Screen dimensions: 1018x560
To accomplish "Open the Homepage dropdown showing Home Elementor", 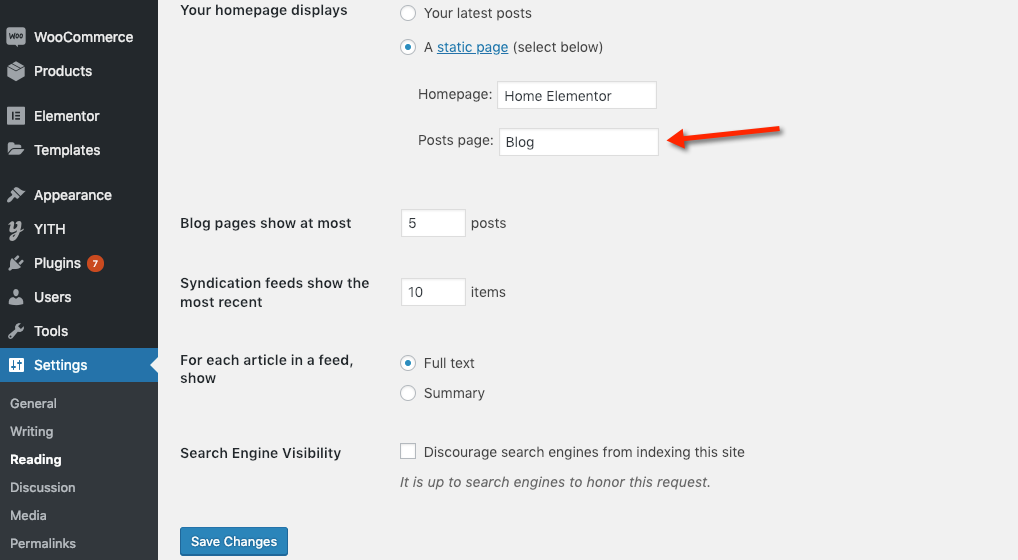I will 576,96.
